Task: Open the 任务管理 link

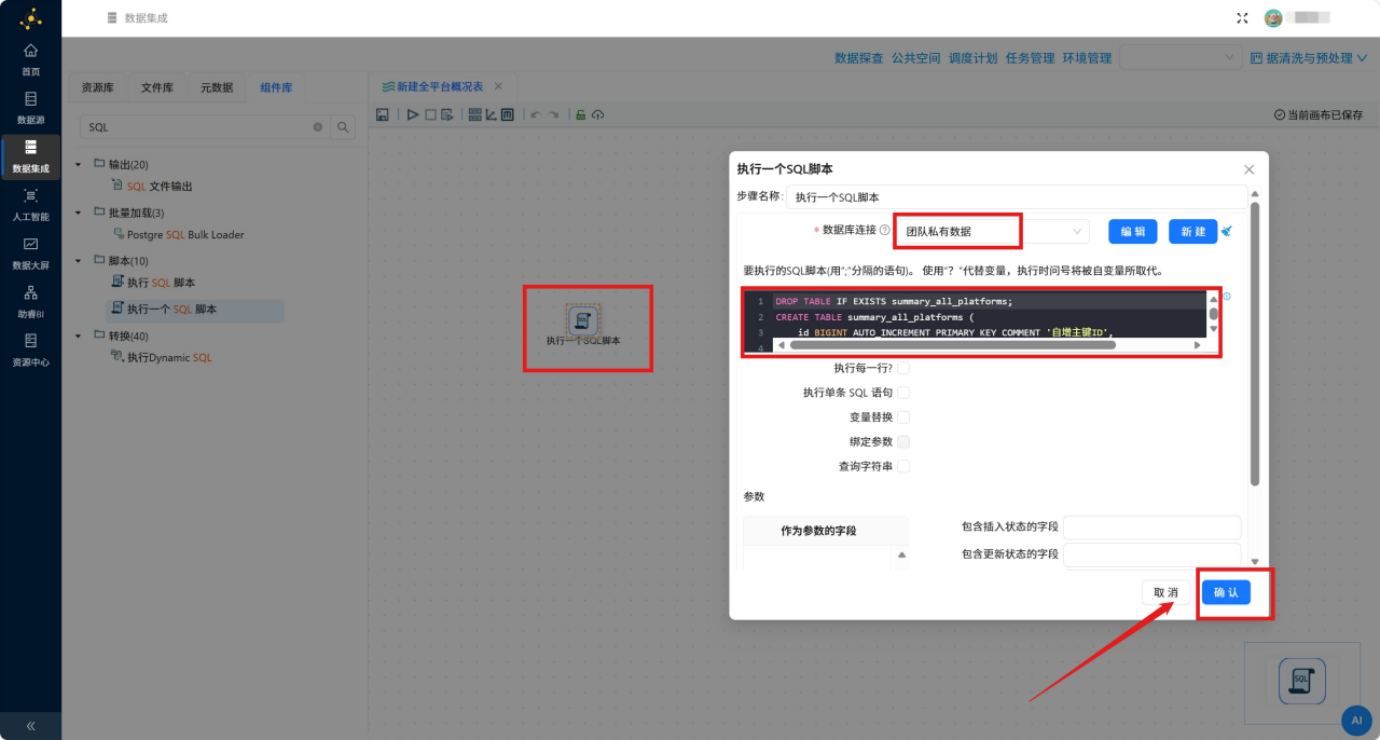Action: pyautogui.click(x=1030, y=58)
